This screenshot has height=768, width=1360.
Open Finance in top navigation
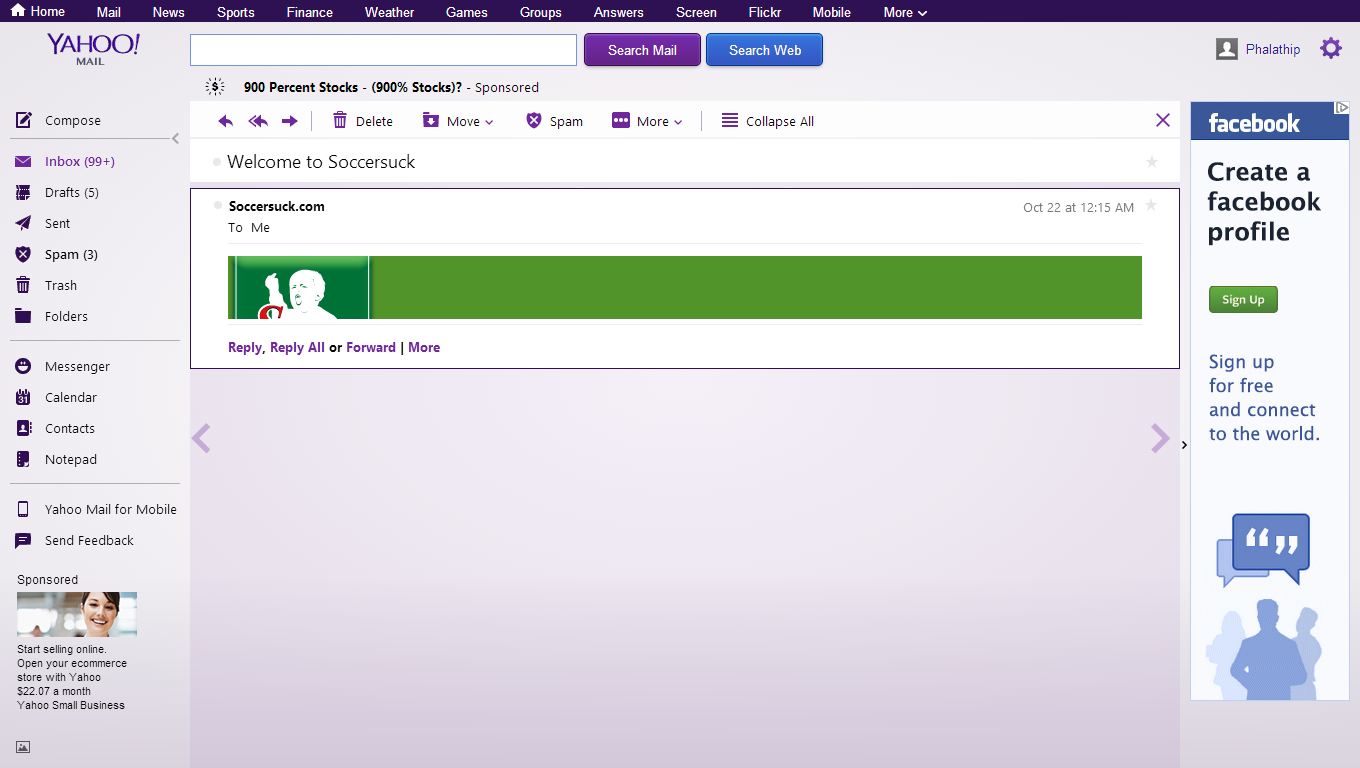310,12
